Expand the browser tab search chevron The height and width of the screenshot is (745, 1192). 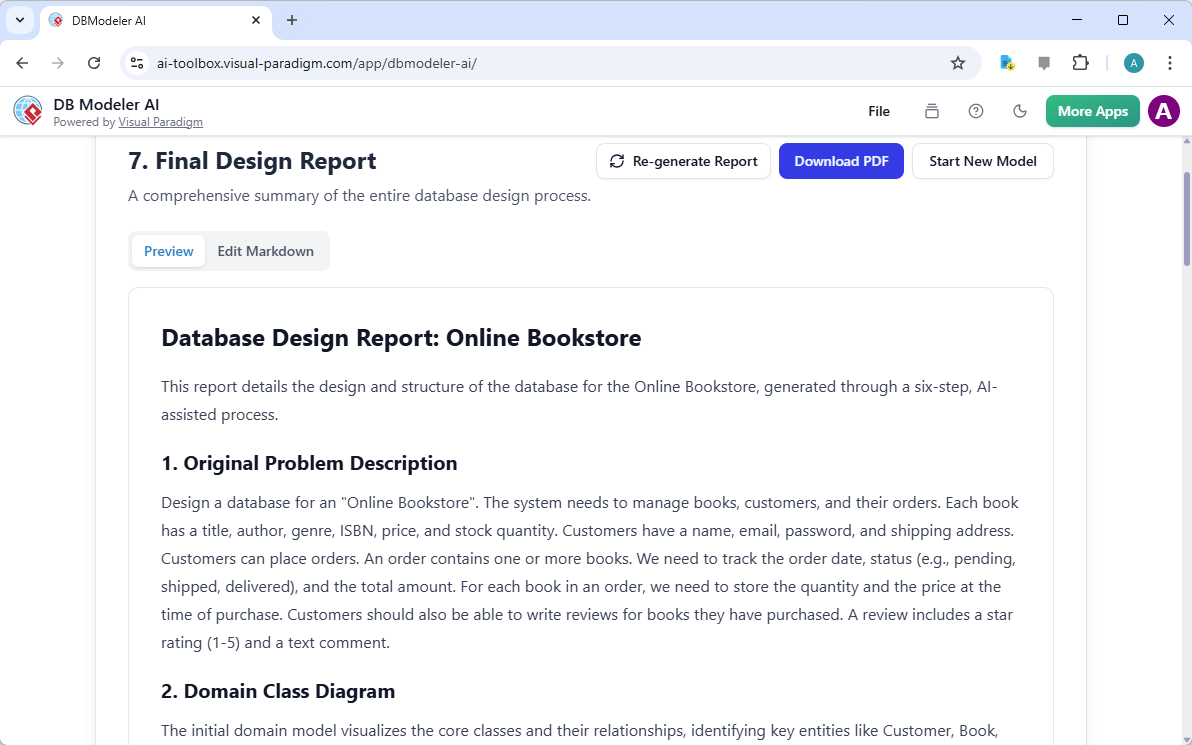(19, 20)
